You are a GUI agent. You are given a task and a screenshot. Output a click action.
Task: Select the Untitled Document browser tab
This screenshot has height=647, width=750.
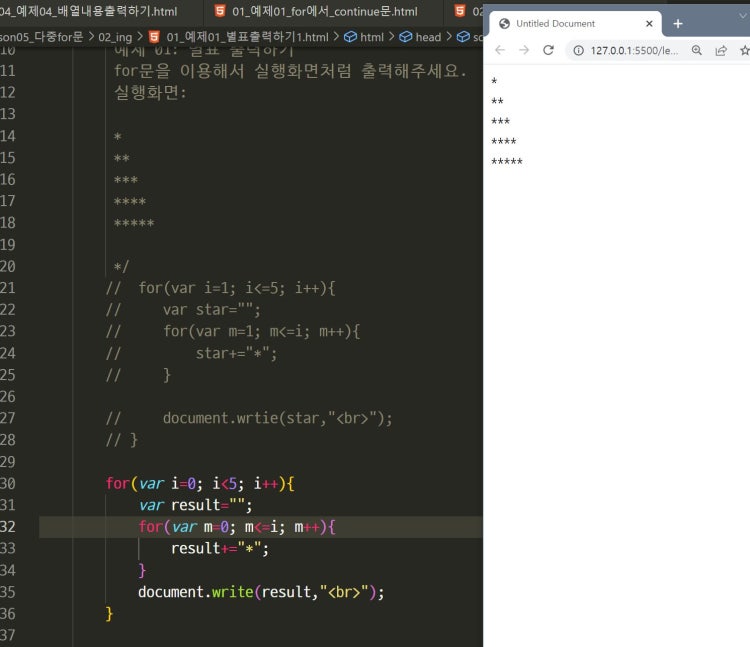pyautogui.click(x=575, y=23)
